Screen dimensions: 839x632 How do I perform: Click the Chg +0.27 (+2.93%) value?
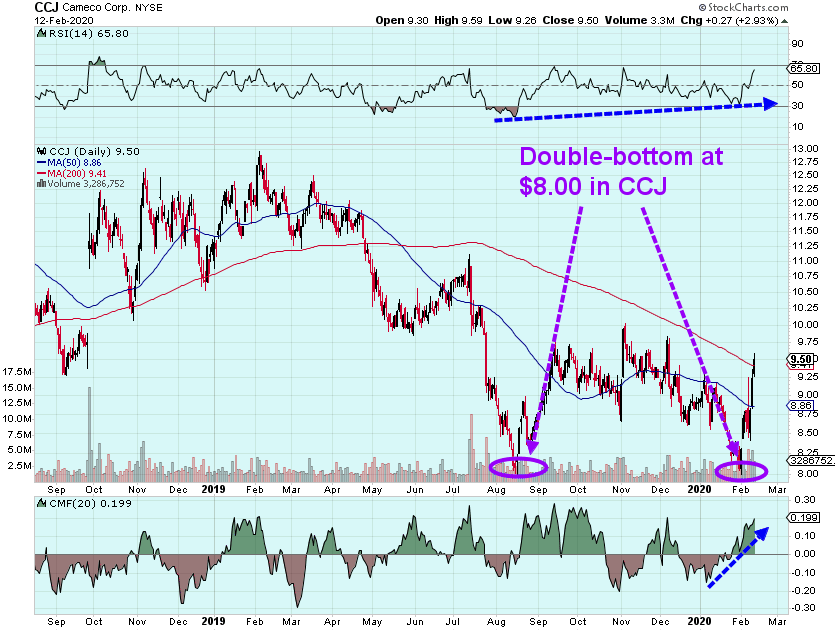(x=729, y=20)
